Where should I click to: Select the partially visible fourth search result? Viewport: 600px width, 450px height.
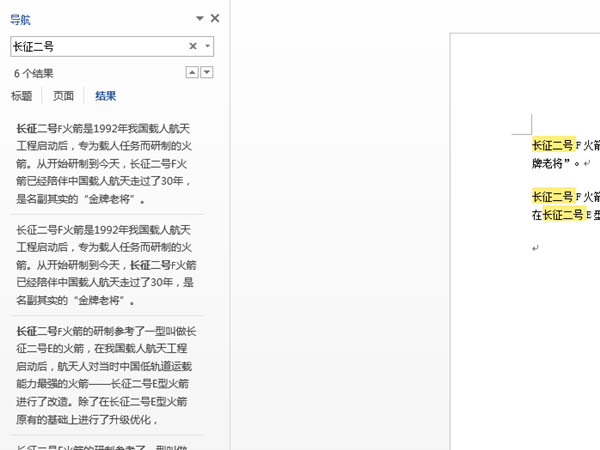pyautogui.click(x=107, y=443)
